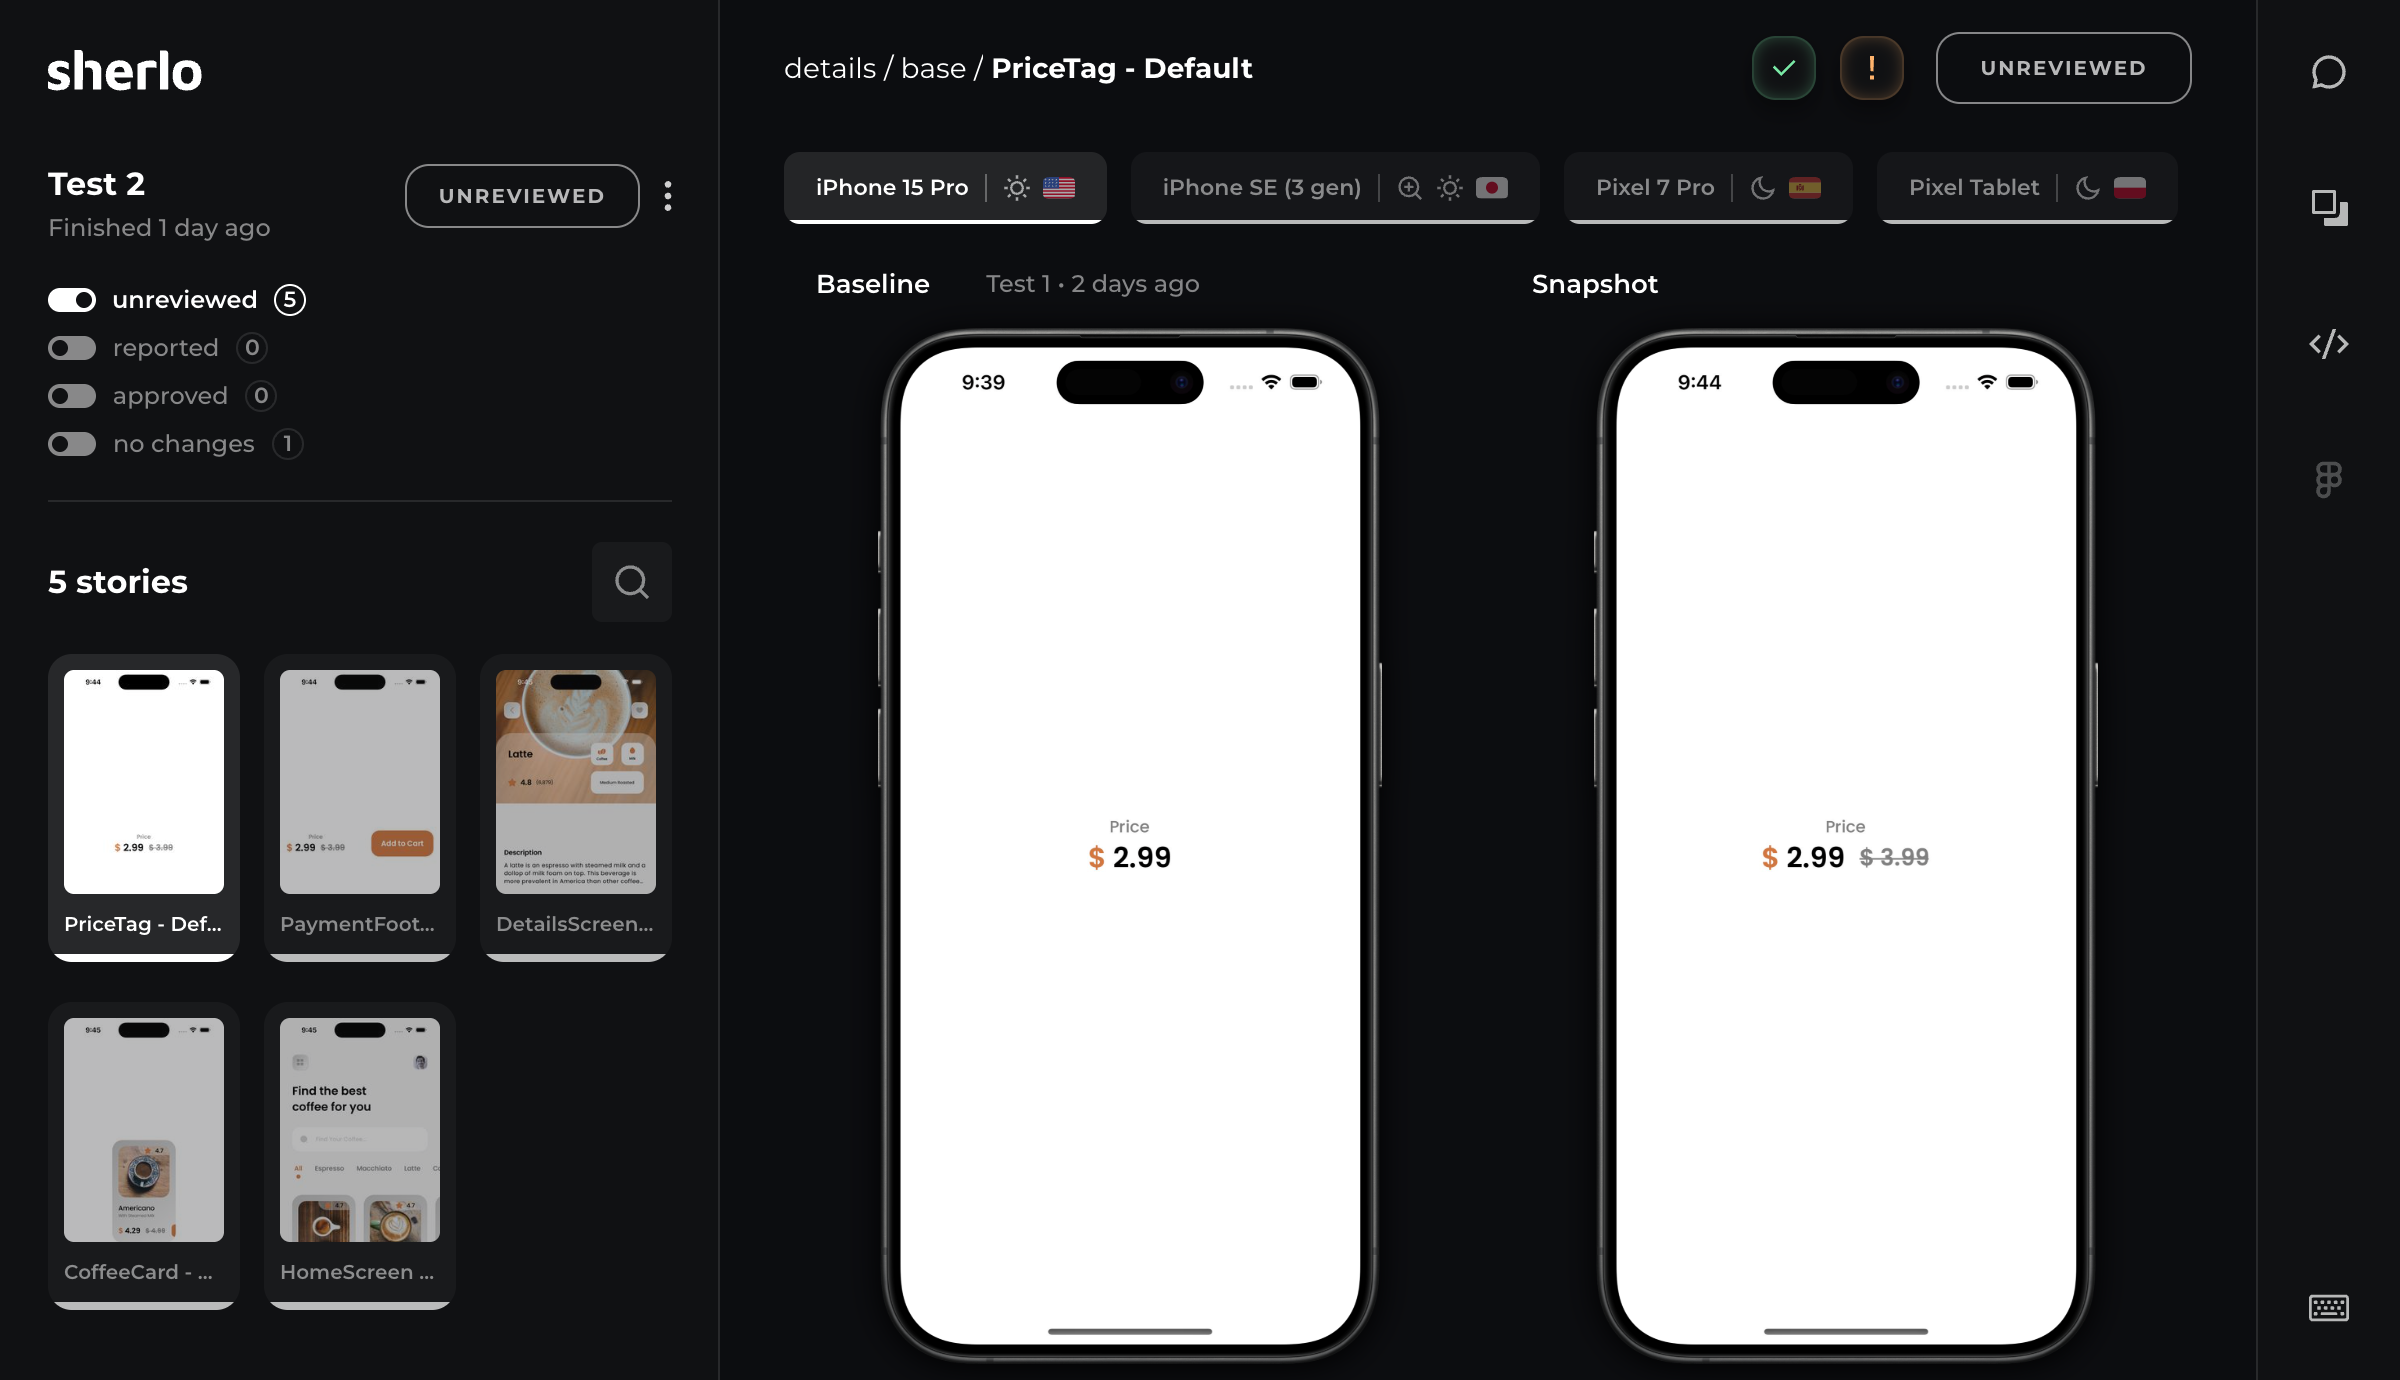Click the zoom icon in iPhone SE tab
Screen dimensions: 2400x1380
click(x=1409, y=188)
